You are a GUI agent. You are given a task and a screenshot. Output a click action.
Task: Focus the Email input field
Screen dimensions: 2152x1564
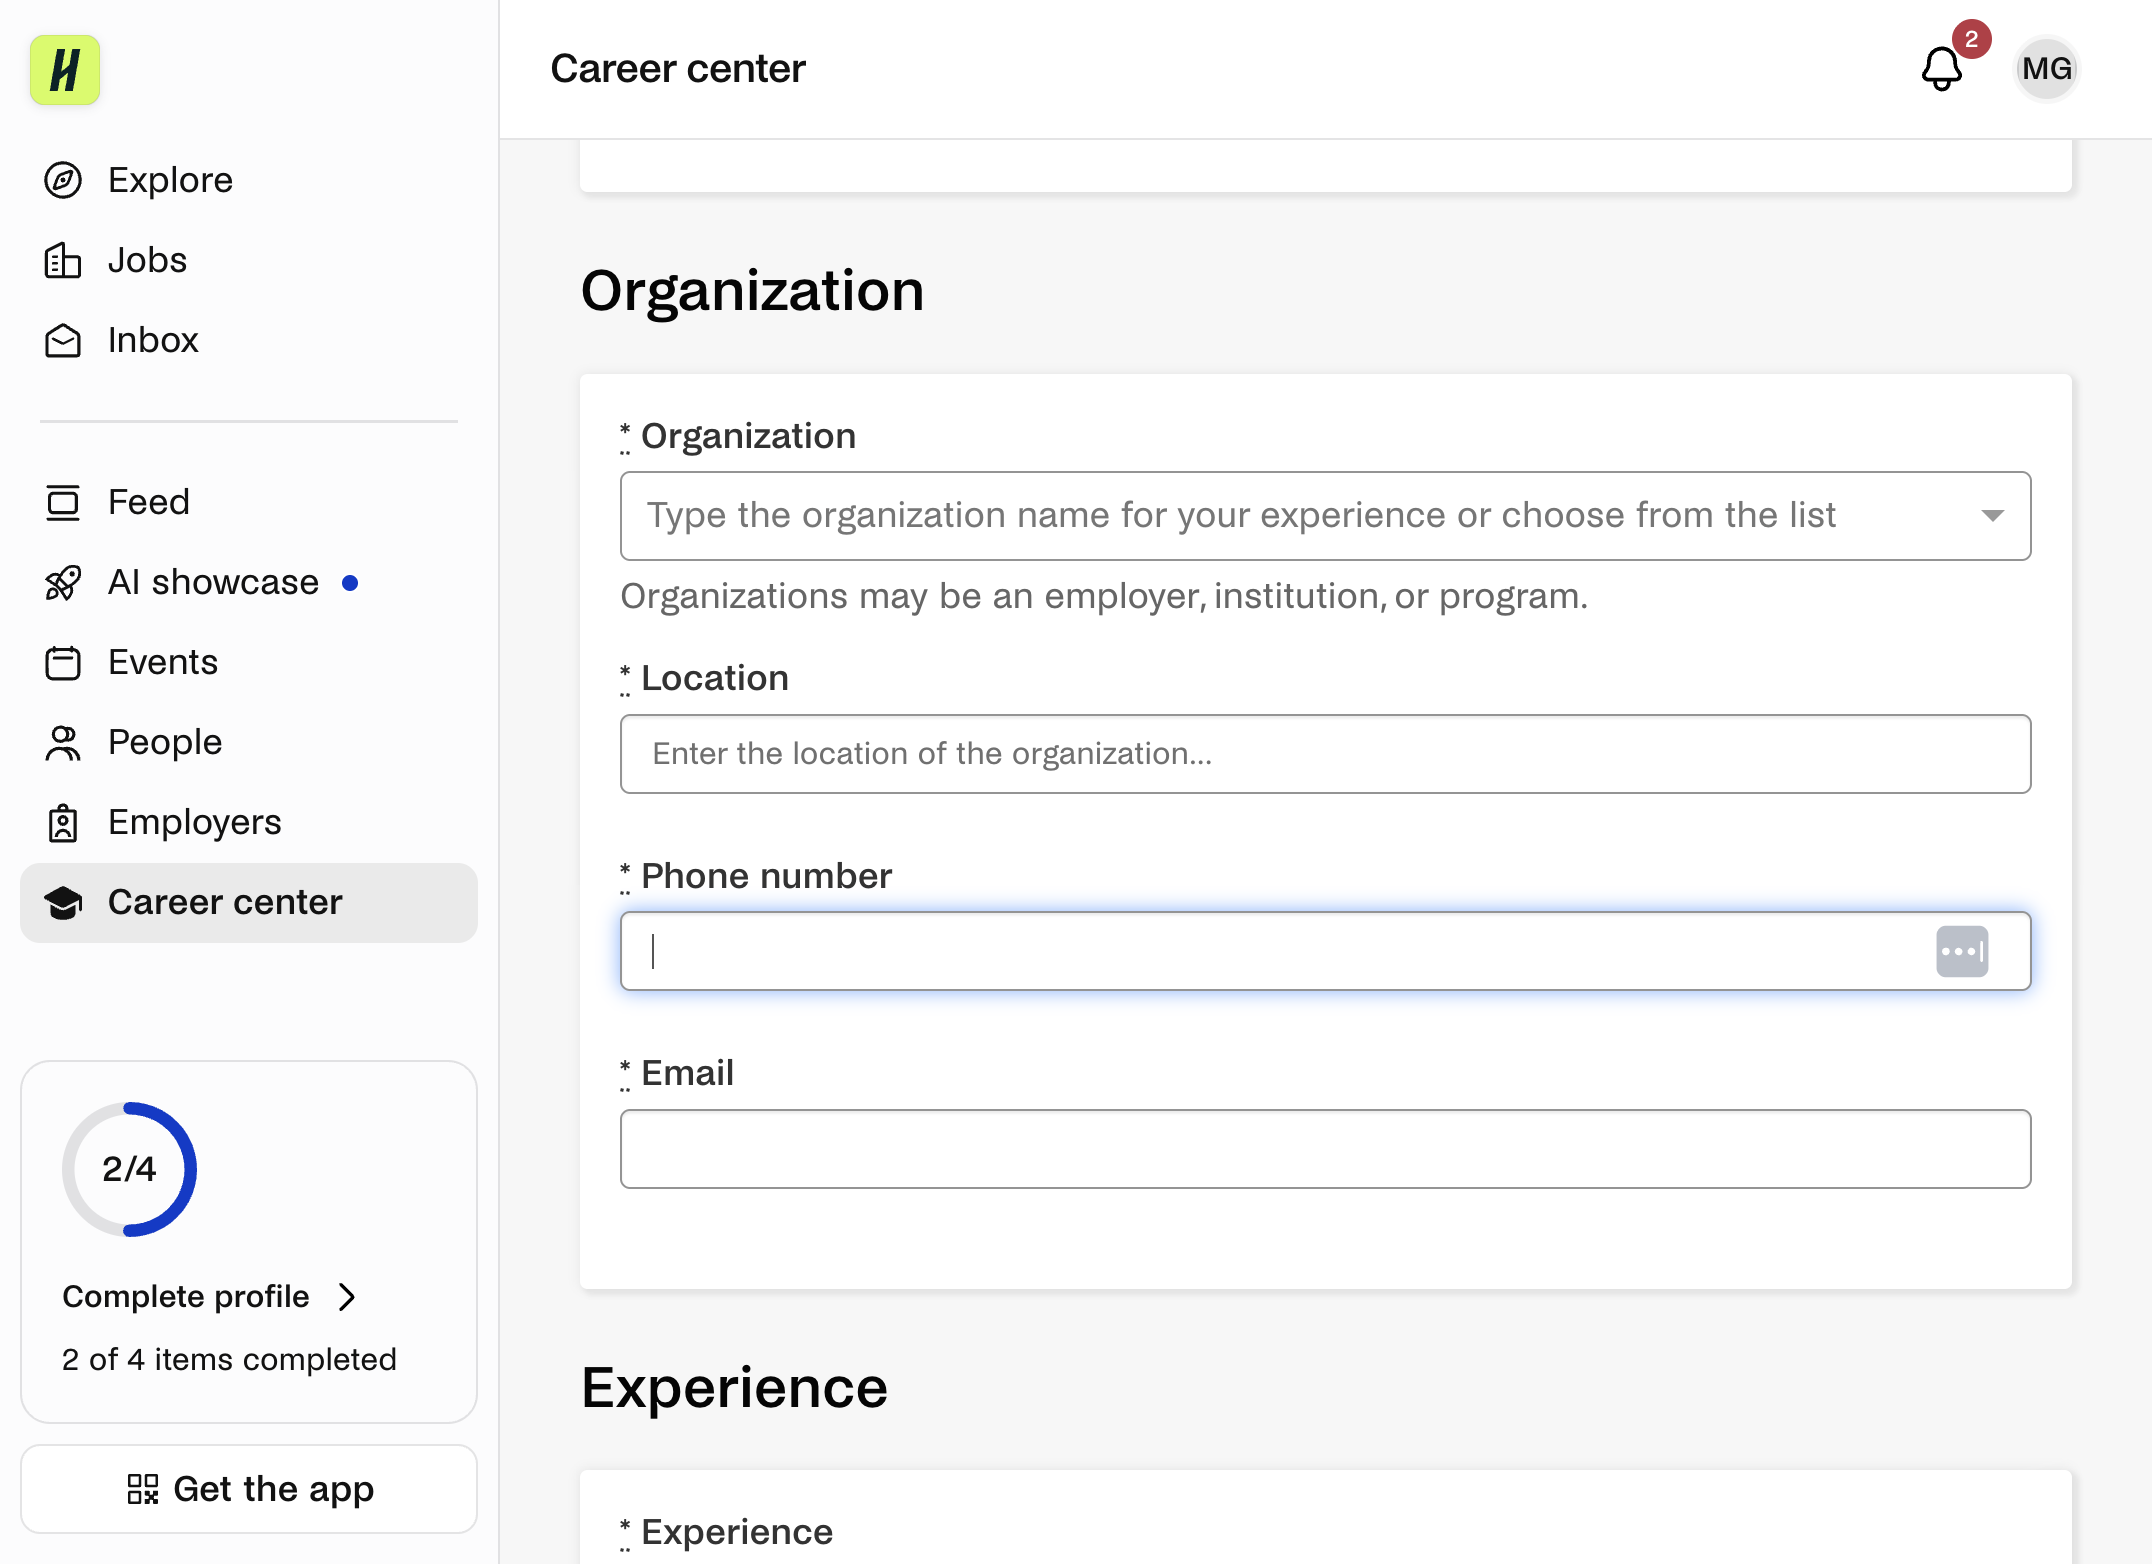click(1325, 1149)
